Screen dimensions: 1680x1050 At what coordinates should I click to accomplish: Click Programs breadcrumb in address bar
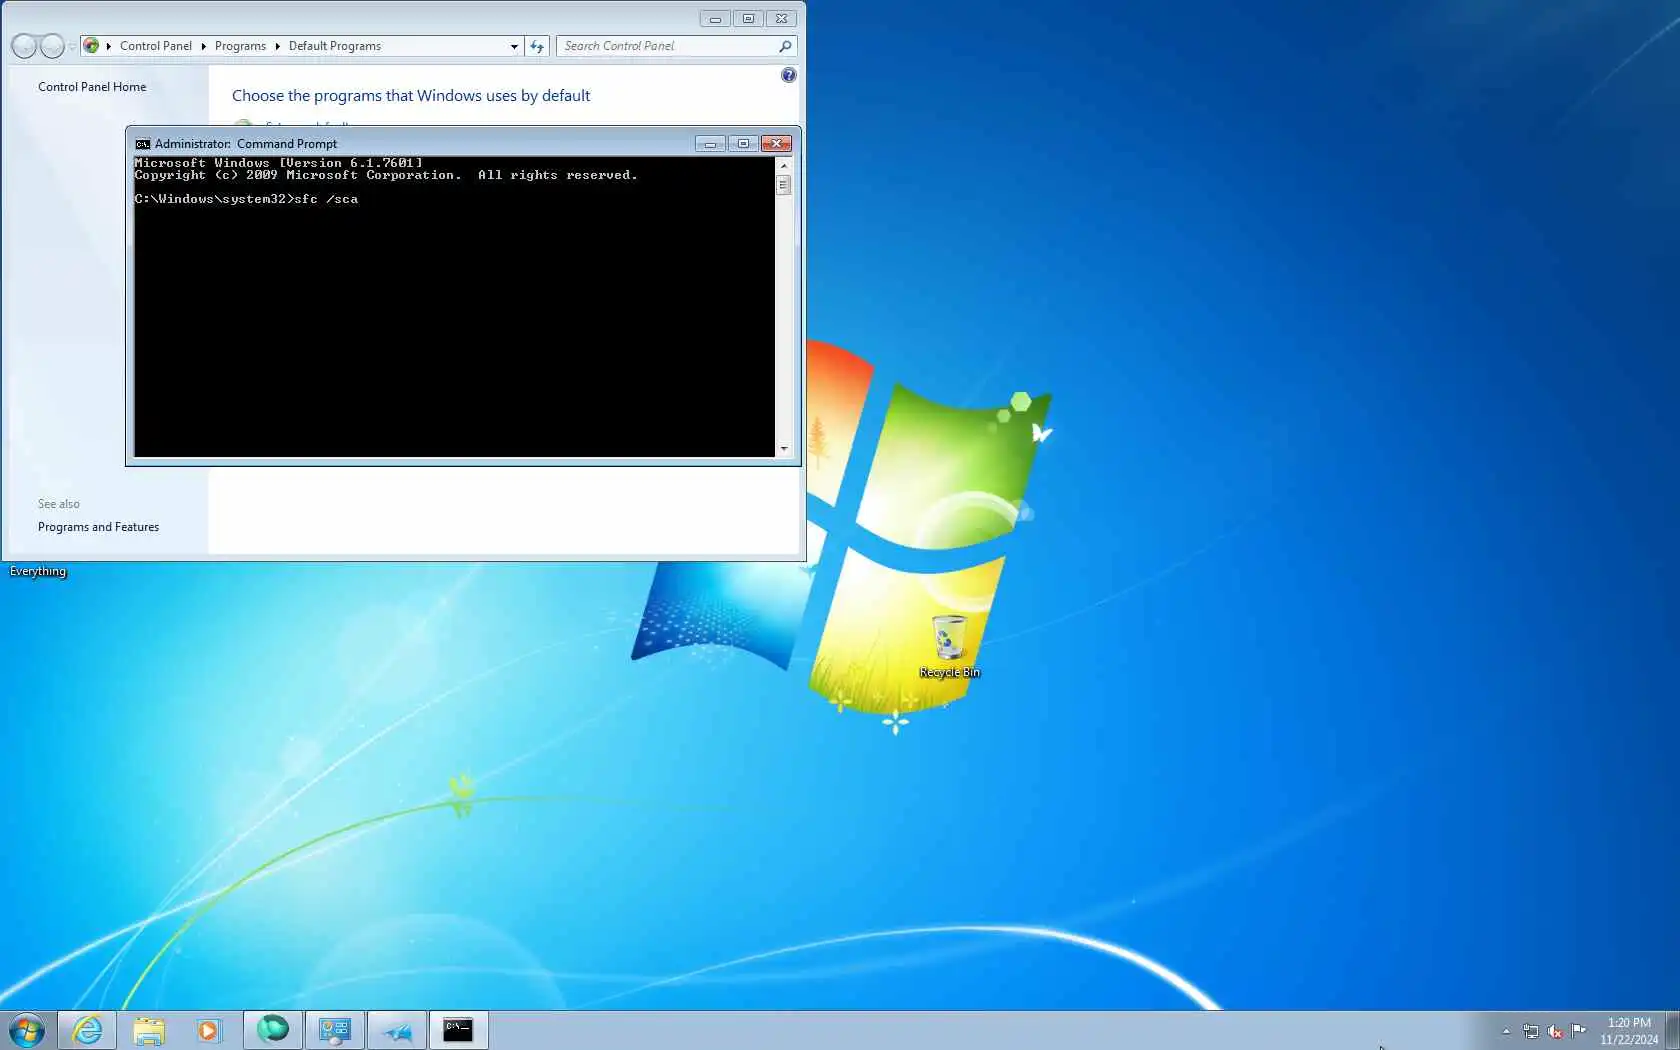pos(240,46)
